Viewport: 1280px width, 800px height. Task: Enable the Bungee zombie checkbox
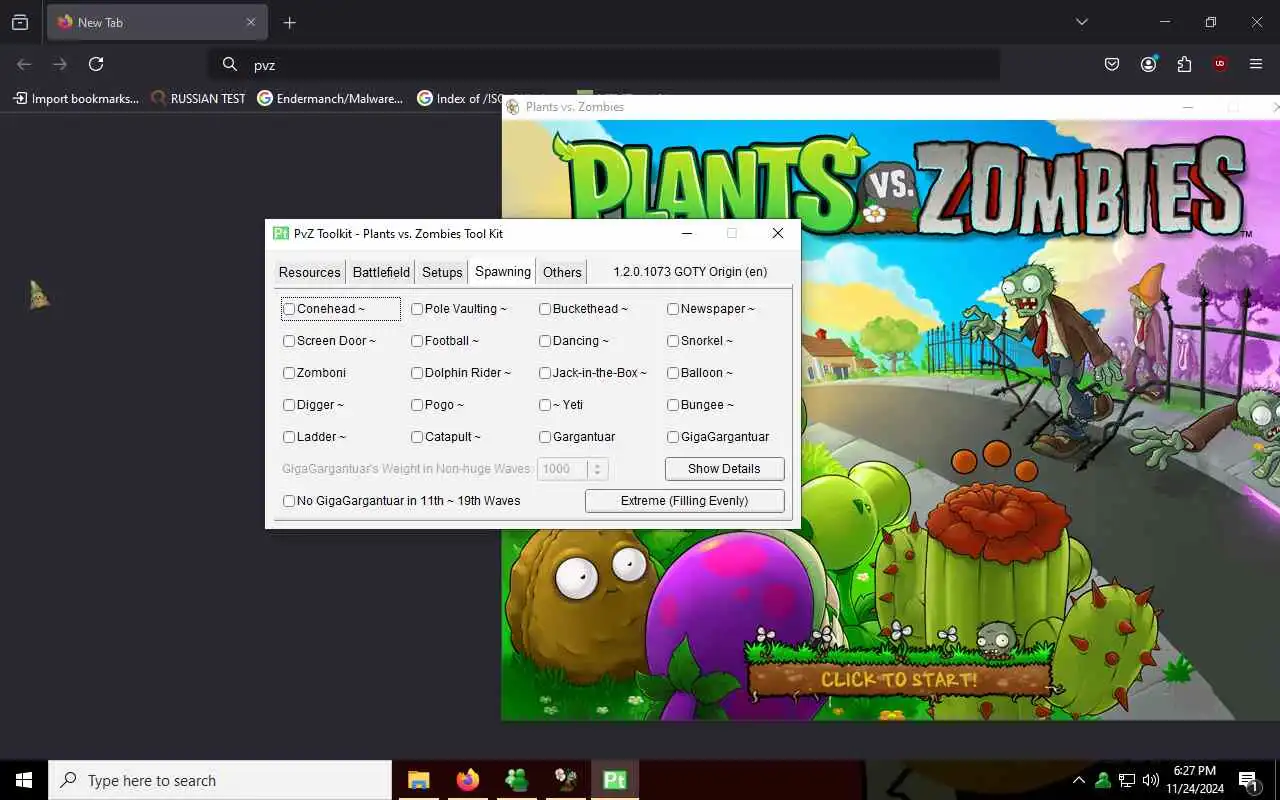(x=673, y=405)
